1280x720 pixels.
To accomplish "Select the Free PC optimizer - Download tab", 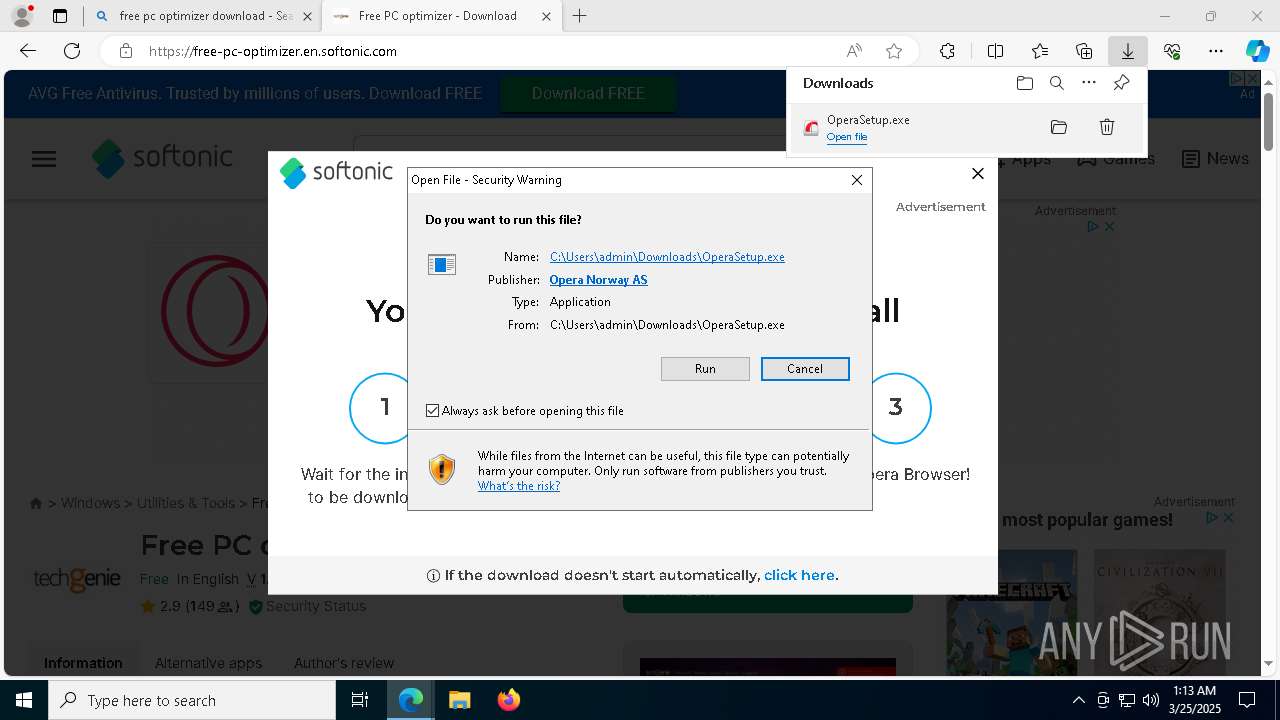I will [440, 16].
